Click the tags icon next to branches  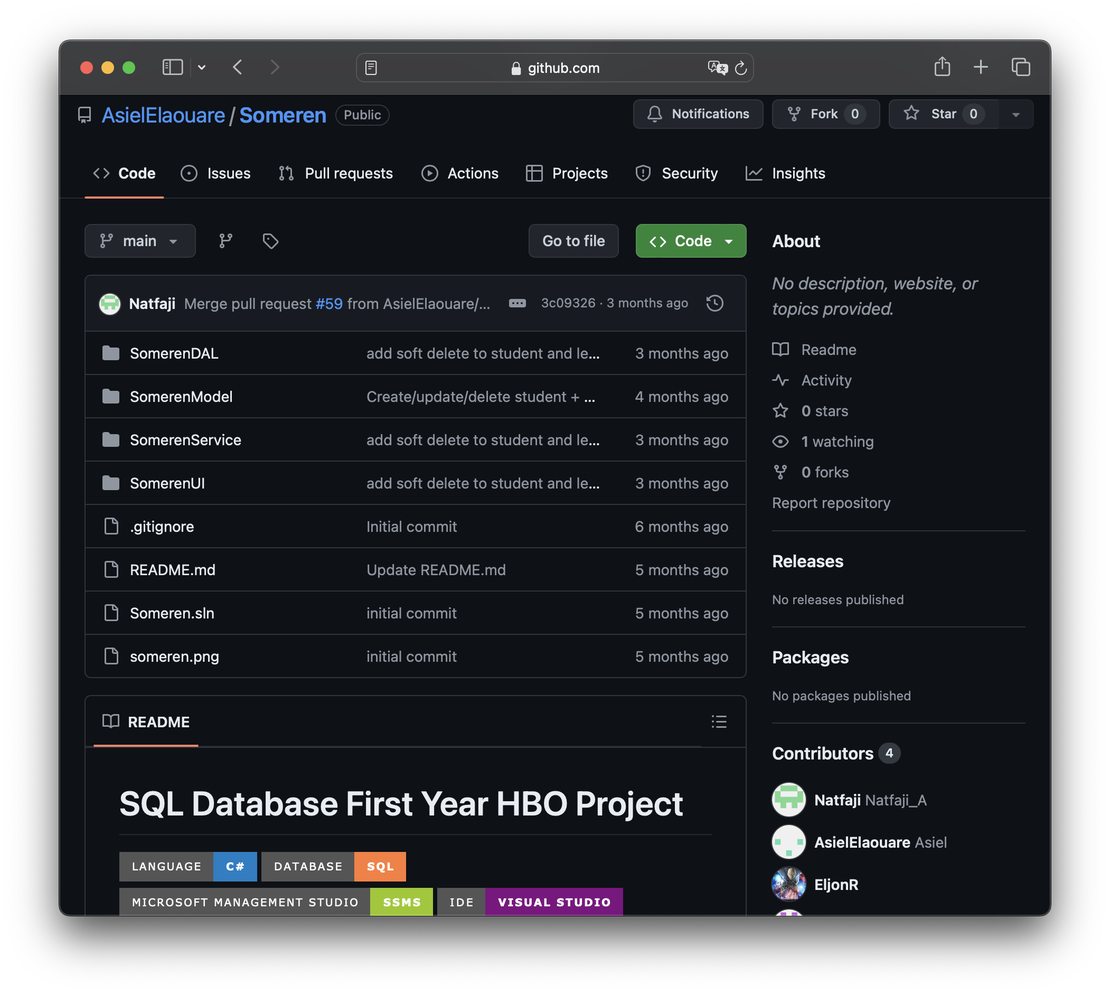click(270, 240)
